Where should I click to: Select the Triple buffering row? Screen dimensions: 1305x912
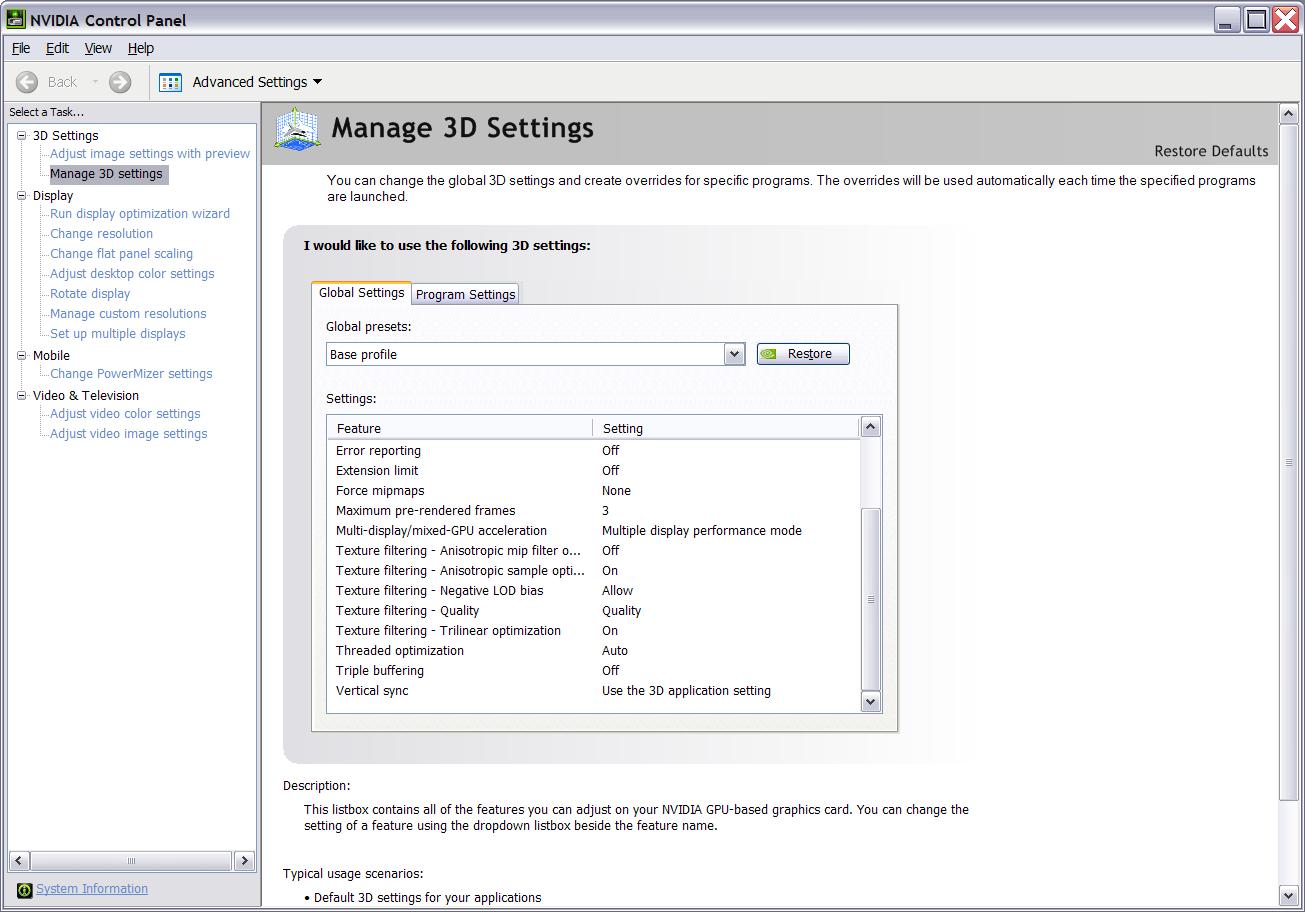point(593,671)
